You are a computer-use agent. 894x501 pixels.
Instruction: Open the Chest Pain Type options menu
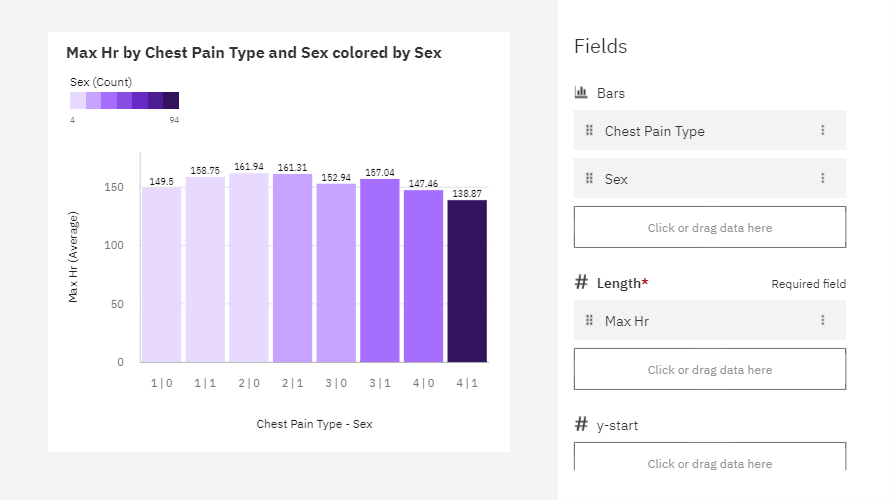822,131
